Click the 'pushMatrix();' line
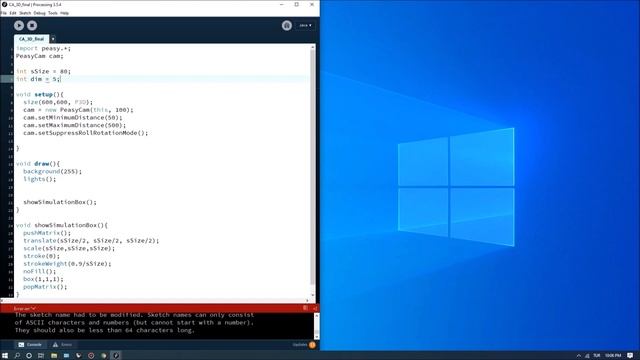 (47, 233)
